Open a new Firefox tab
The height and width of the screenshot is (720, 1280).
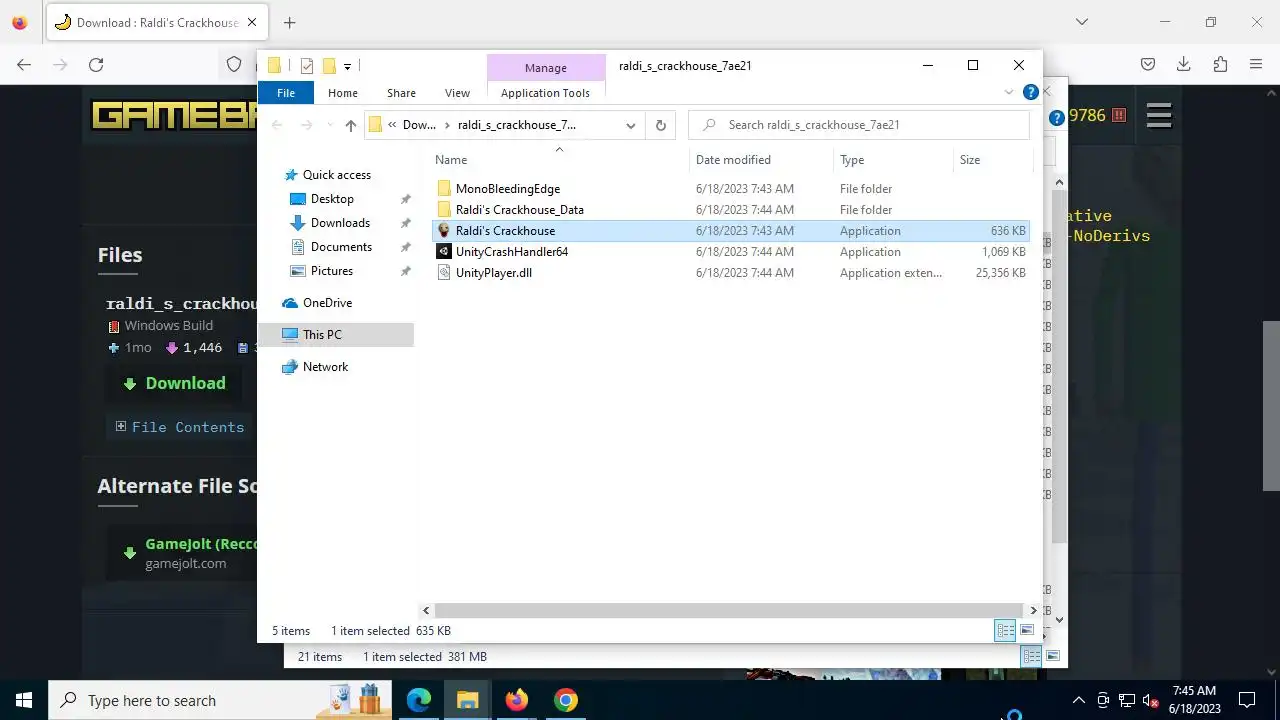(289, 22)
